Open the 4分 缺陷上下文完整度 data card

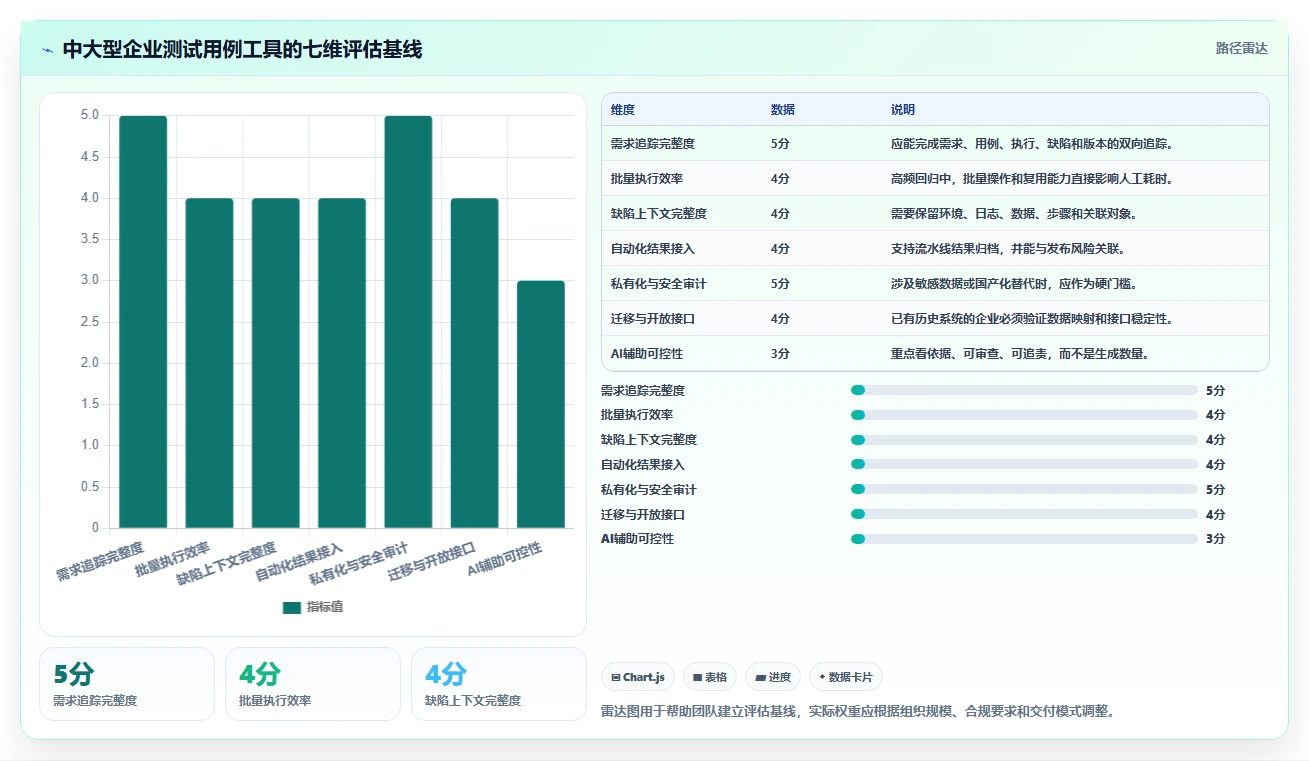click(499, 684)
